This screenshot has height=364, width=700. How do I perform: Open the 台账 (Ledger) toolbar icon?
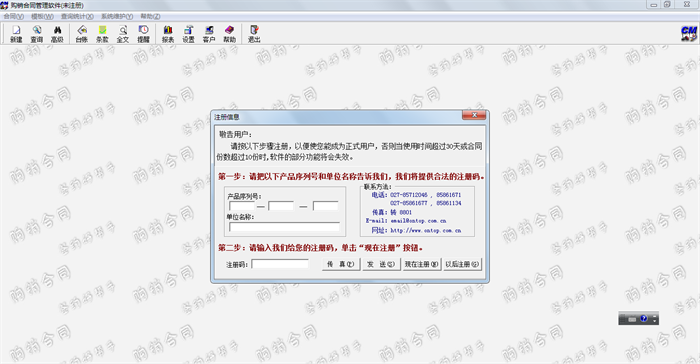click(82, 33)
